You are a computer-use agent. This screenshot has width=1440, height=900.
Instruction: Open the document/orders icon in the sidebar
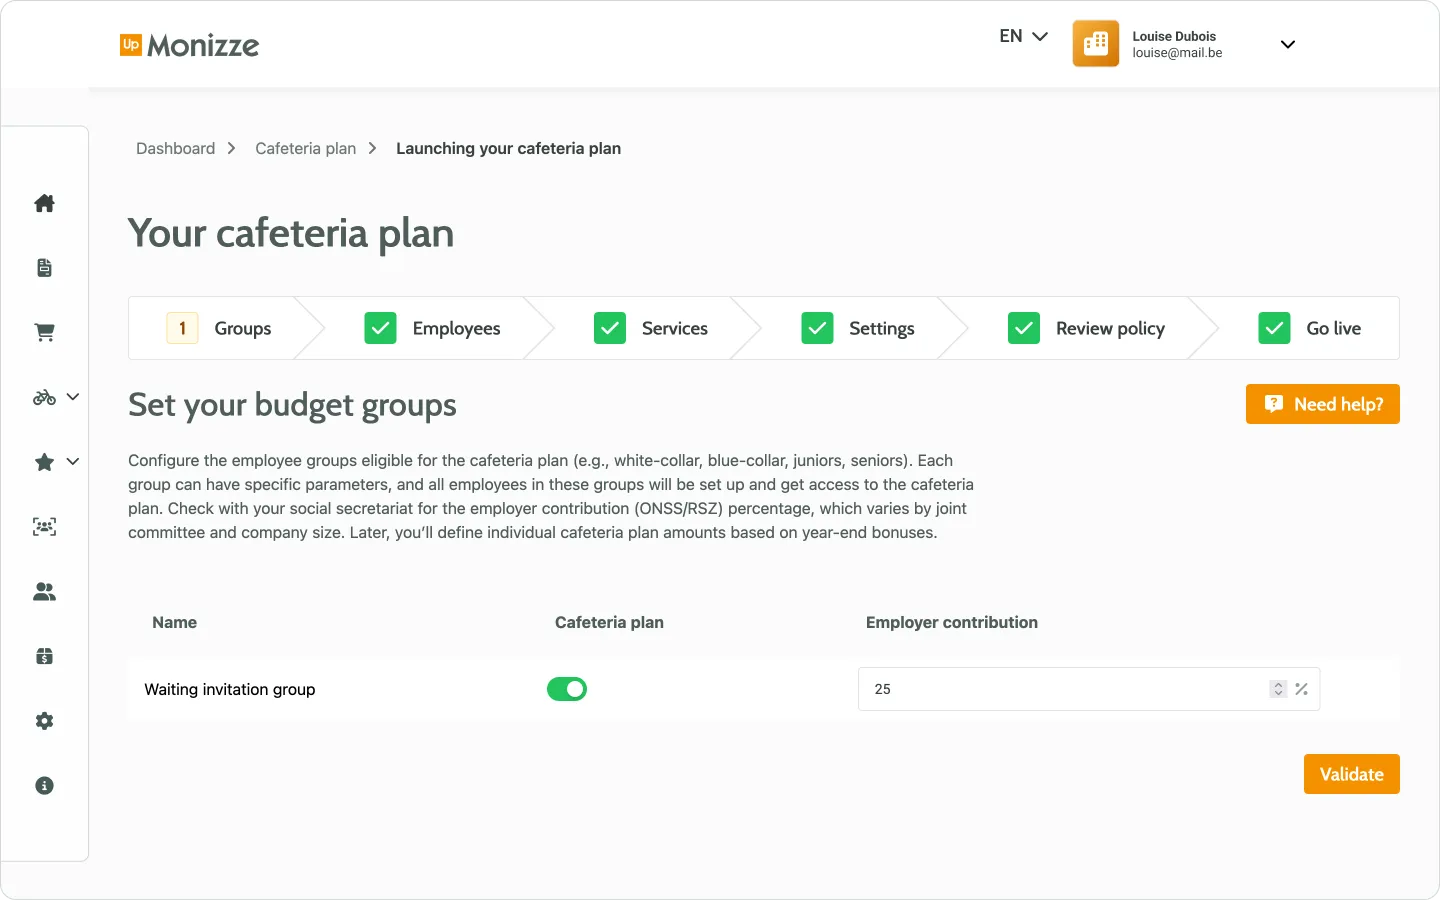(x=44, y=267)
